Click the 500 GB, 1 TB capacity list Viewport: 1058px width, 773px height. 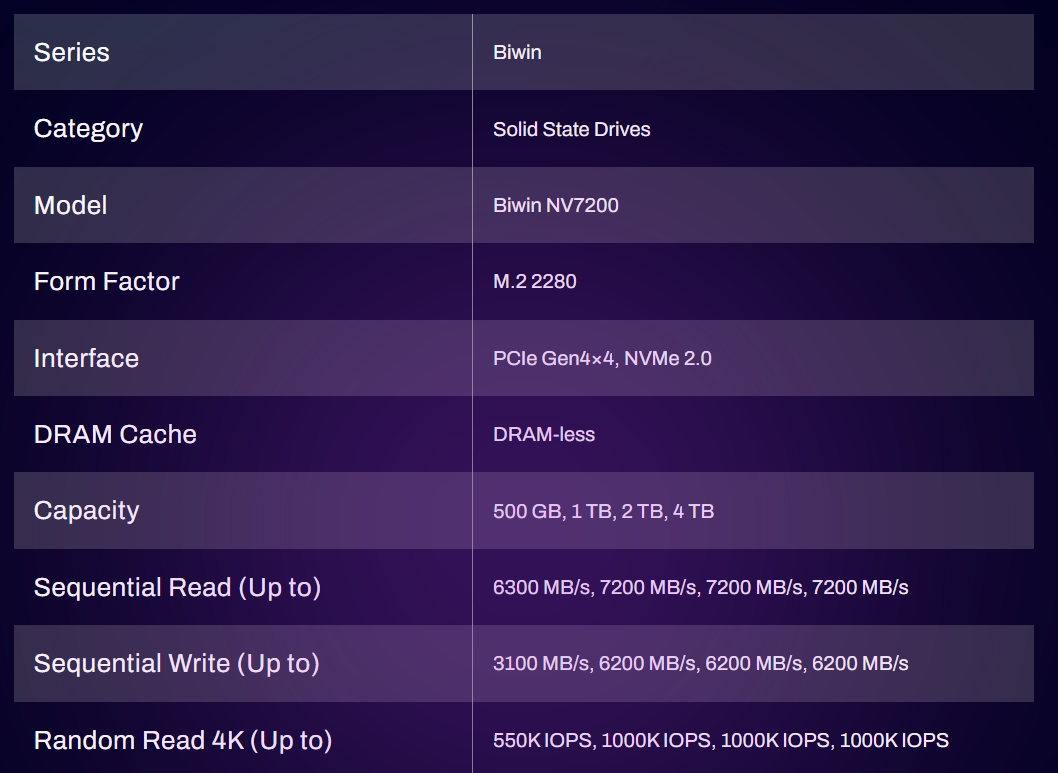coord(603,511)
